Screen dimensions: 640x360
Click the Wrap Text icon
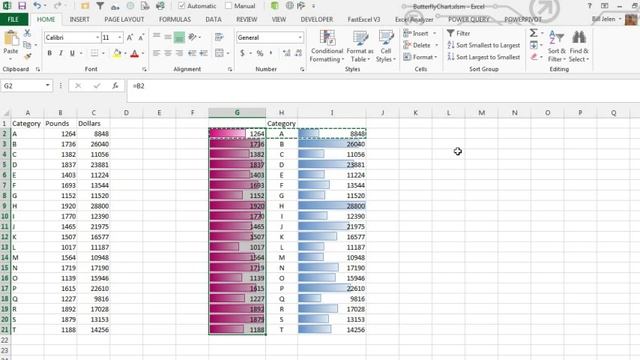[219, 37]
